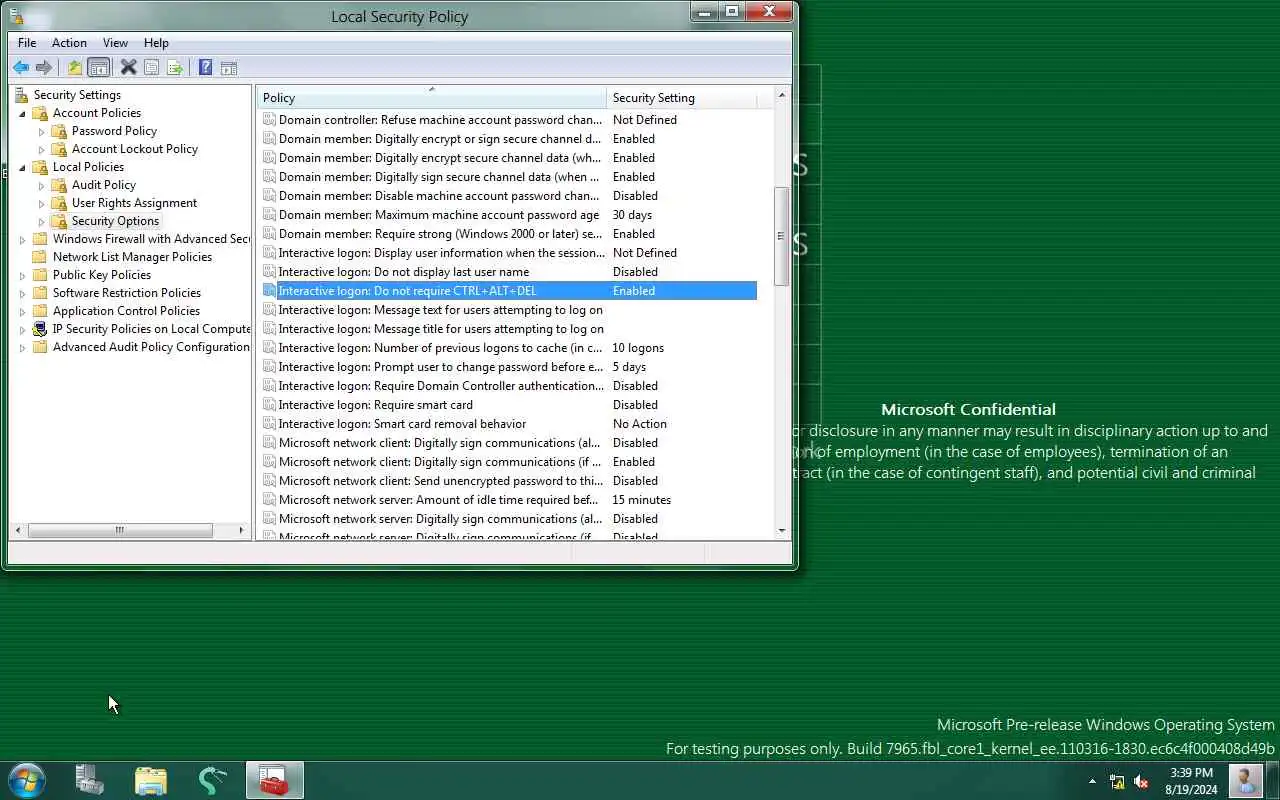This screenshot has width=1280, height=800.
Task: Click the tree pane horizontal scrollbar thumb
Action: (x=120, y=530)
